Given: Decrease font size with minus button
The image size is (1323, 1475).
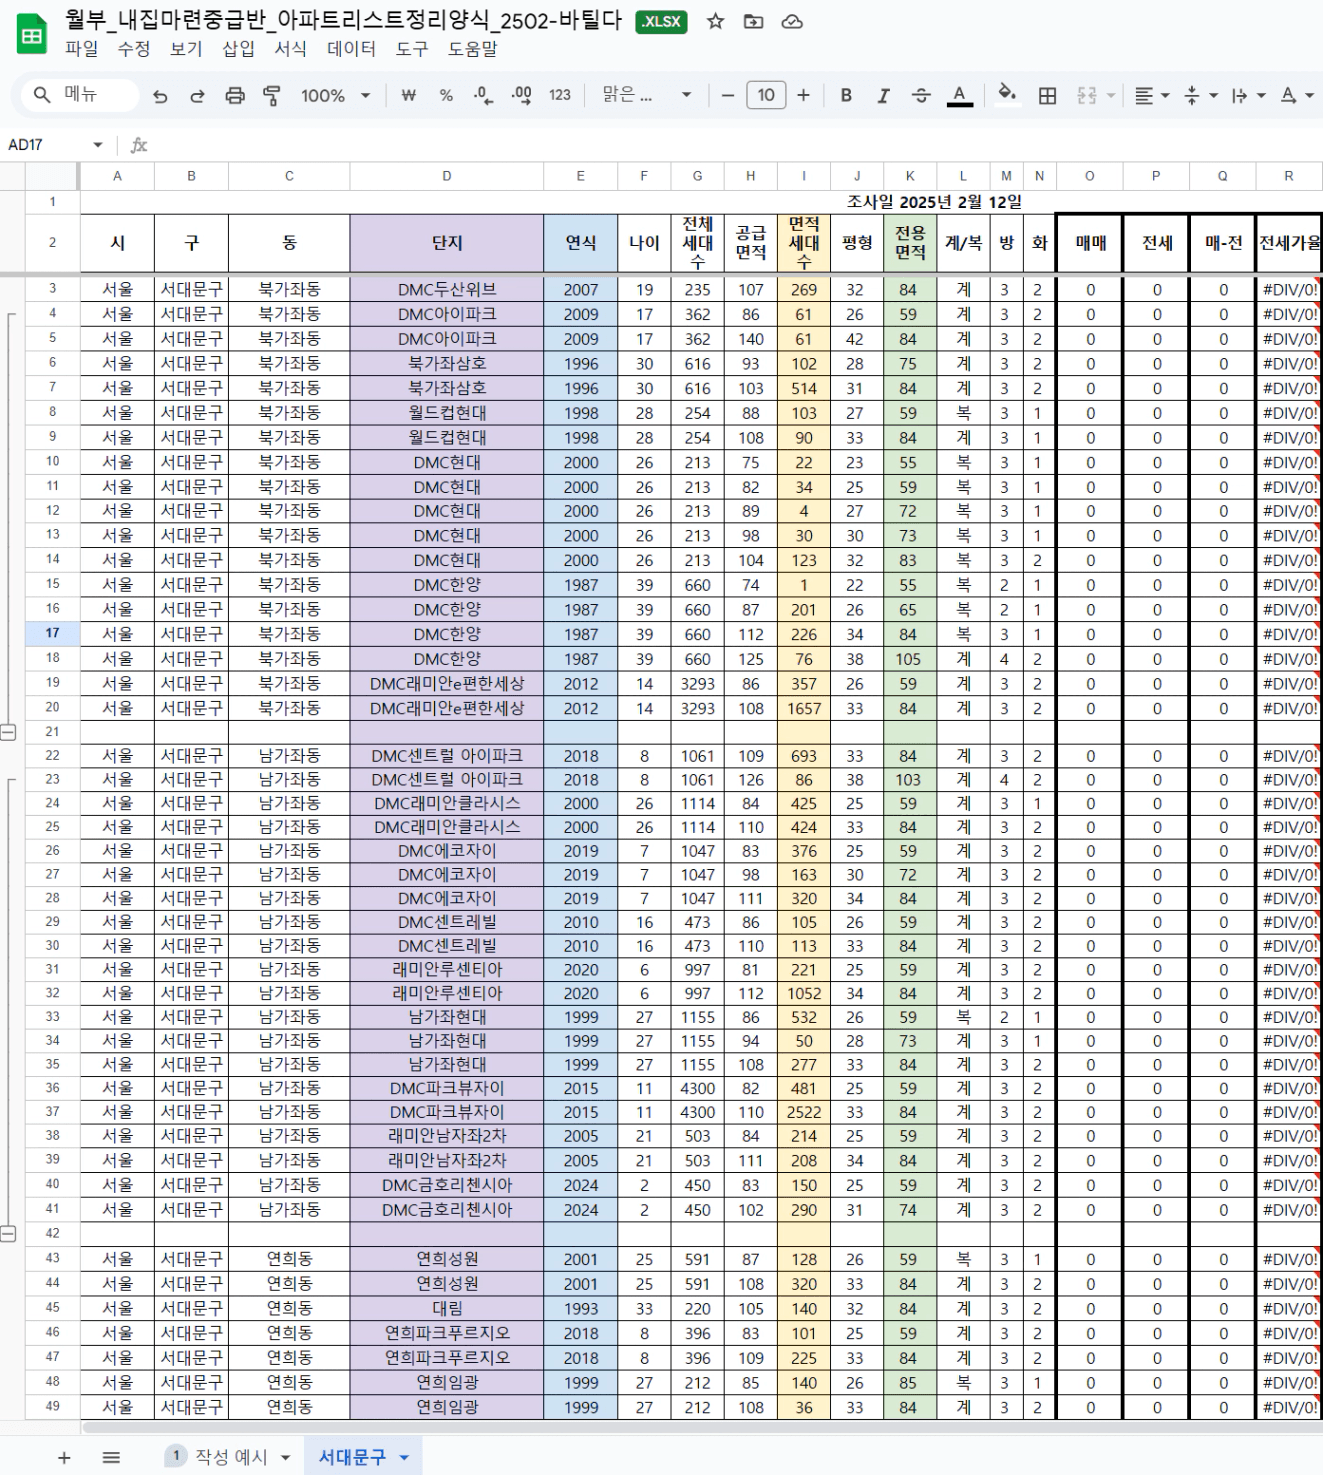Looking at the screenshot, I should [x=728, y=96].
